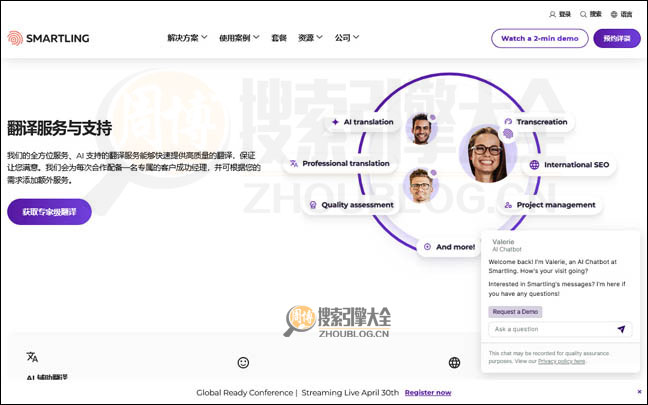Expand the 资源 dropdown menu
Image resolution: width=648 pixels, height=405 pixels.
[310, 38]
